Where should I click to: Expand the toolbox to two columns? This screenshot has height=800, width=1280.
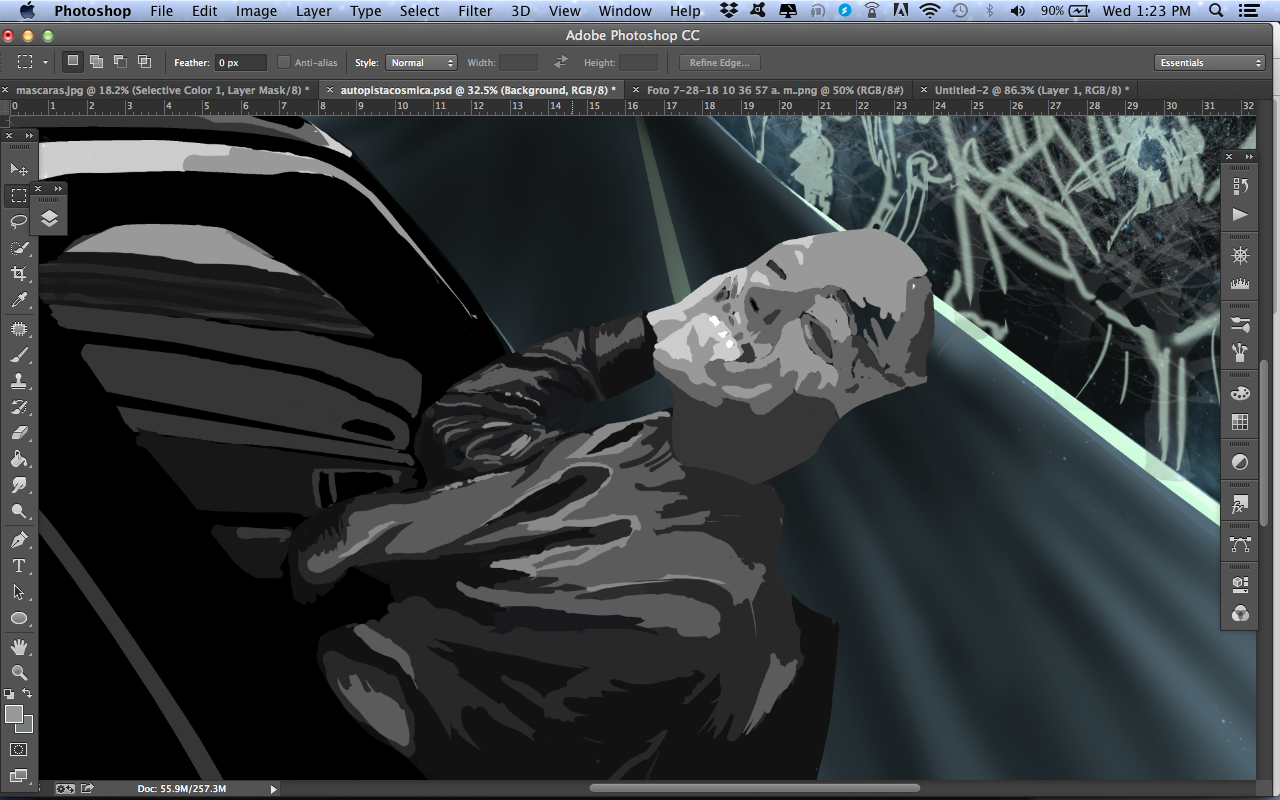28,135
